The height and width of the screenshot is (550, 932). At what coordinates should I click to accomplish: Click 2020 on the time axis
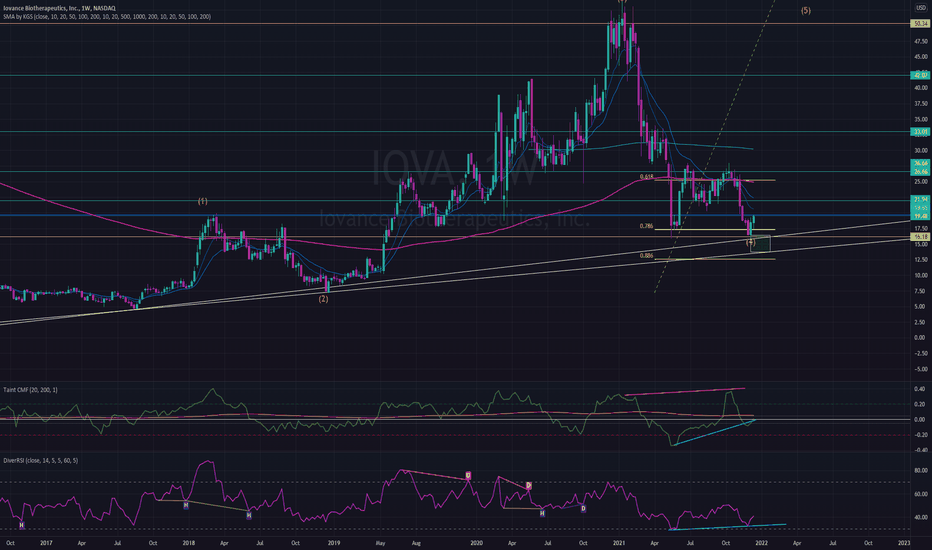476,543
